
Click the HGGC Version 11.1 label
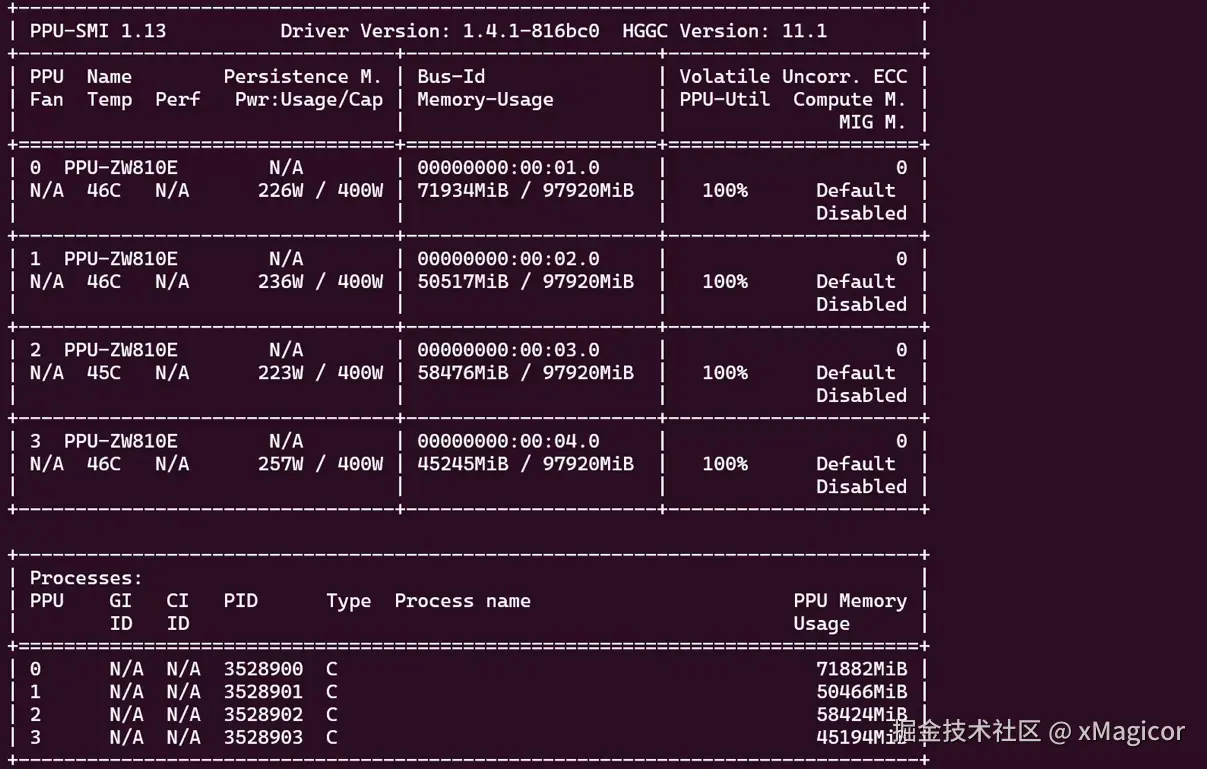point(724,30)
